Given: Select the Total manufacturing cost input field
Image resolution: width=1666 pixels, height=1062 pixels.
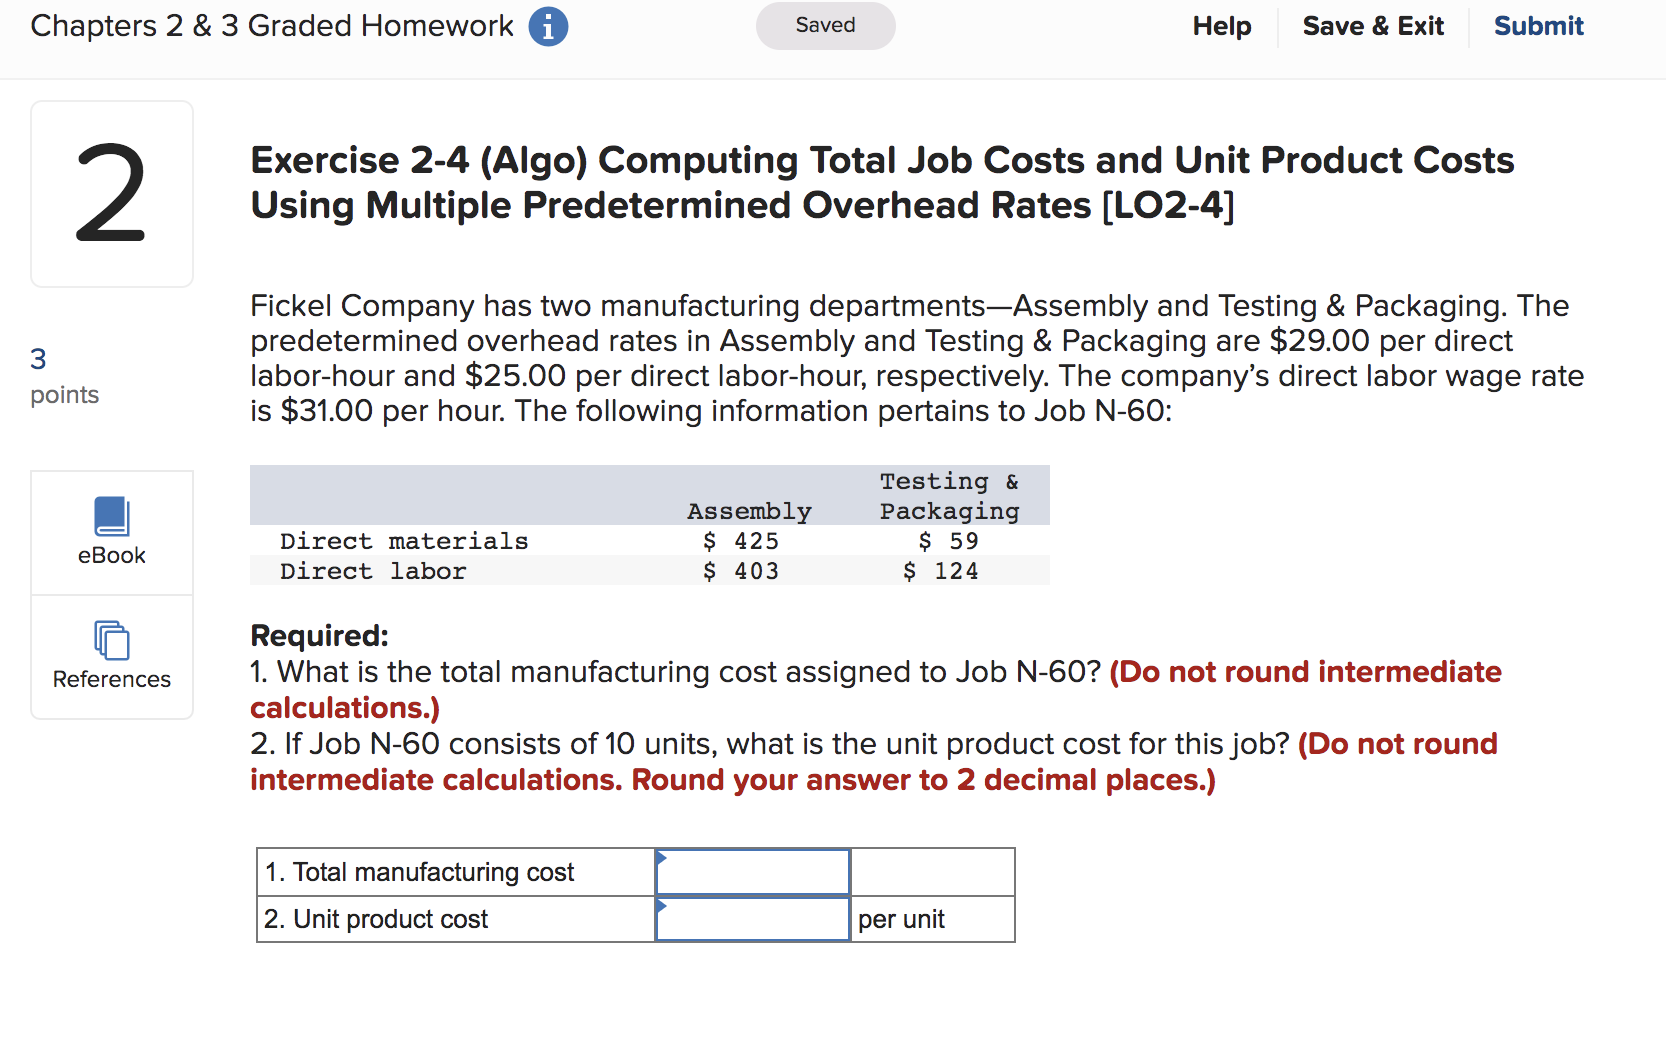Looking at the screenshot, I should pos(752,872).
